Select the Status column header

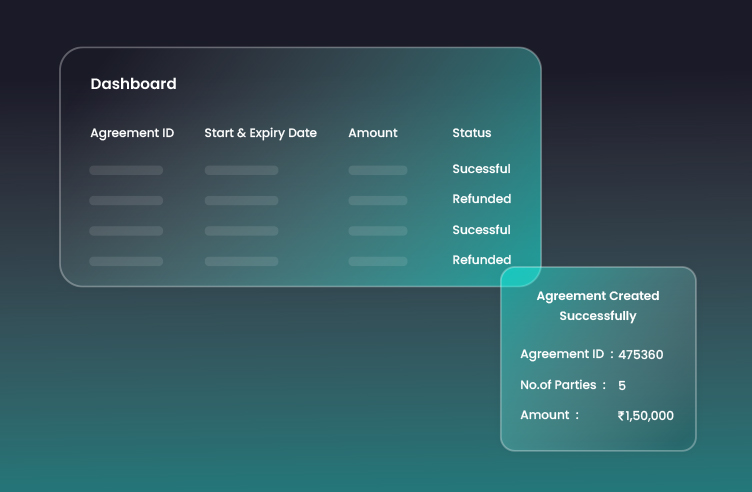point(471,133)
